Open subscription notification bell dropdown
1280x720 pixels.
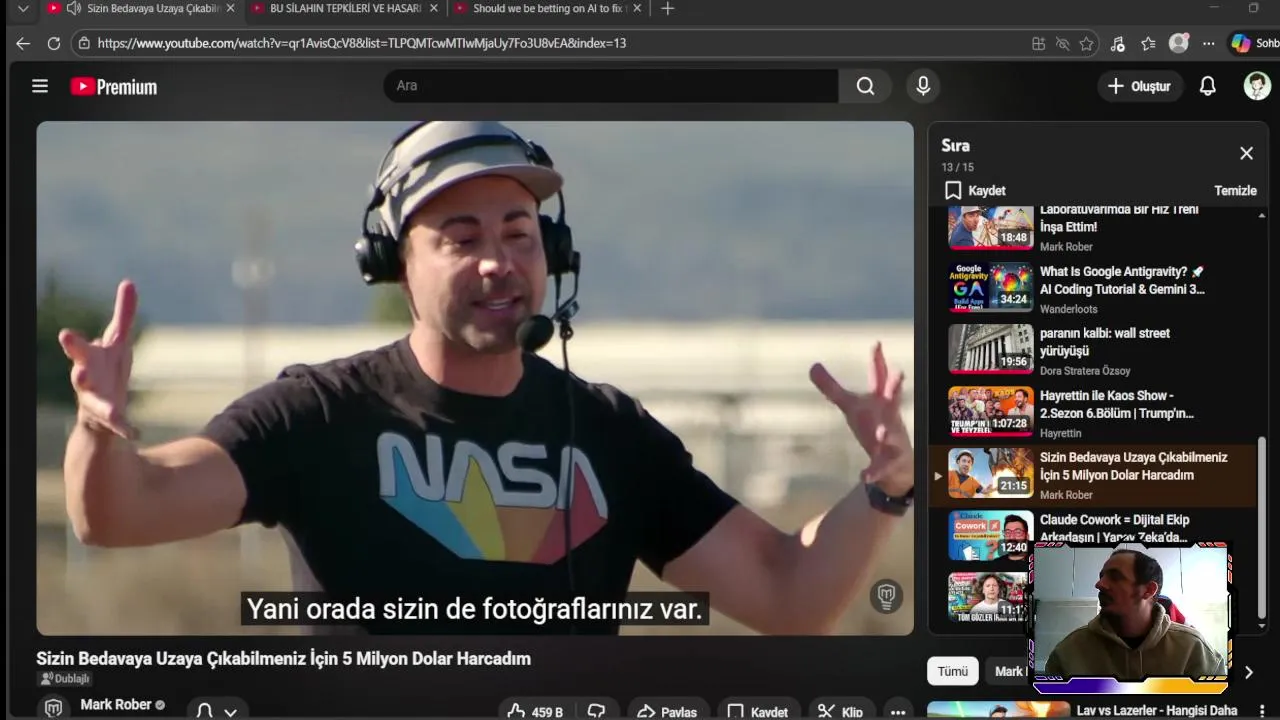(217, 710)
